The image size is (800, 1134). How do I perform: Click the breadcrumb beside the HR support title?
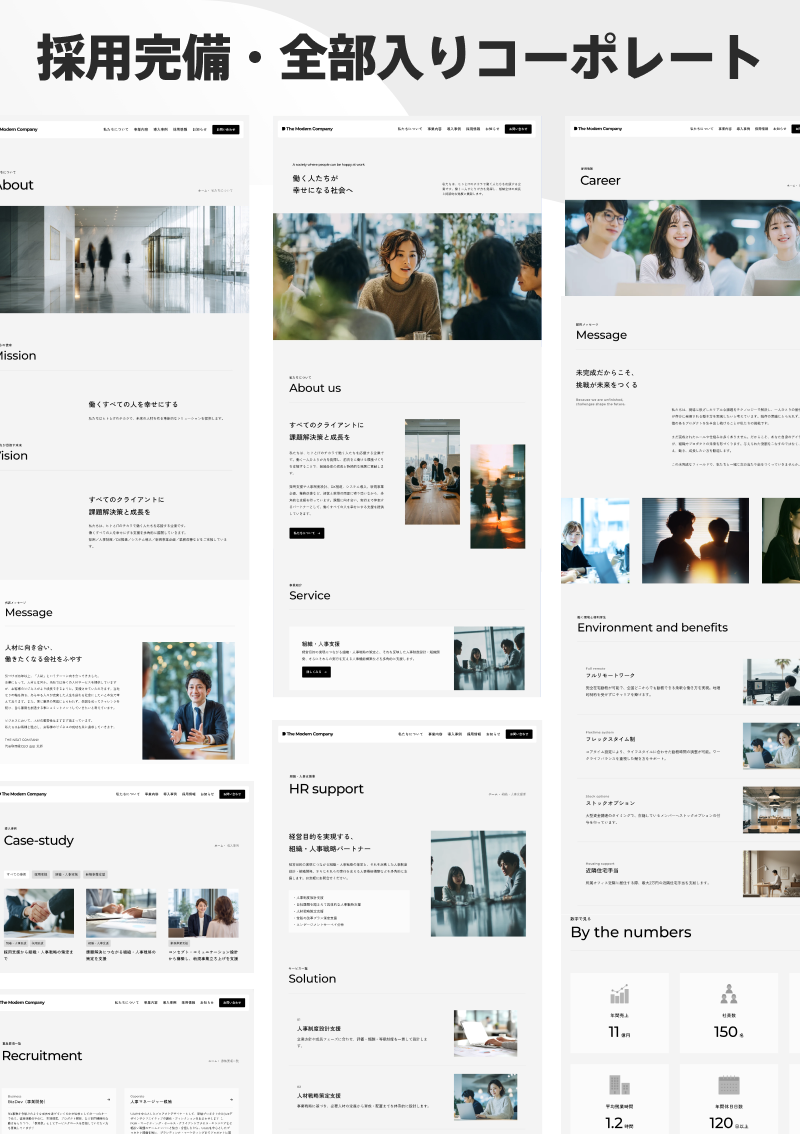[507, 794]
